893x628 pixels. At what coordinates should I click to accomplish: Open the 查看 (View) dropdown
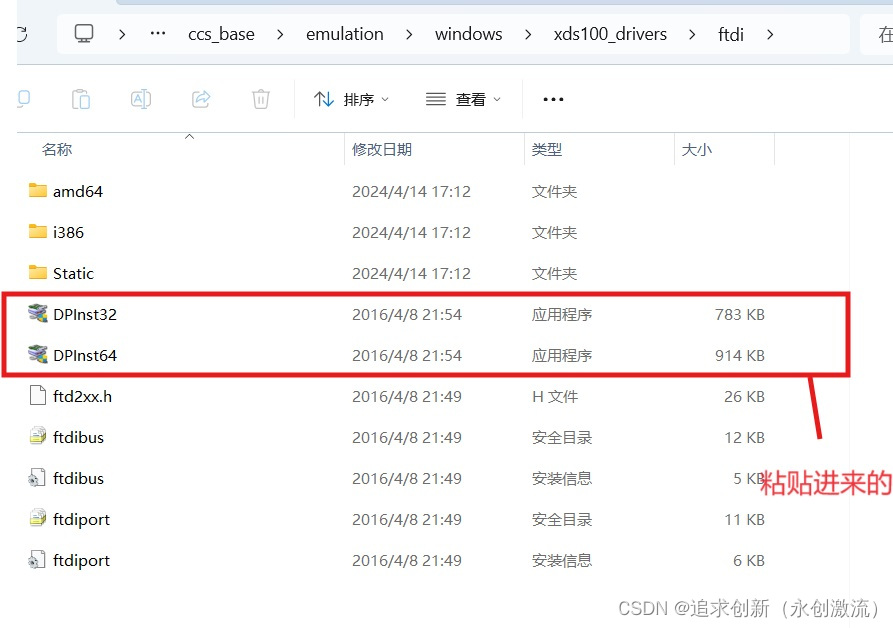(x=462, y=98)
